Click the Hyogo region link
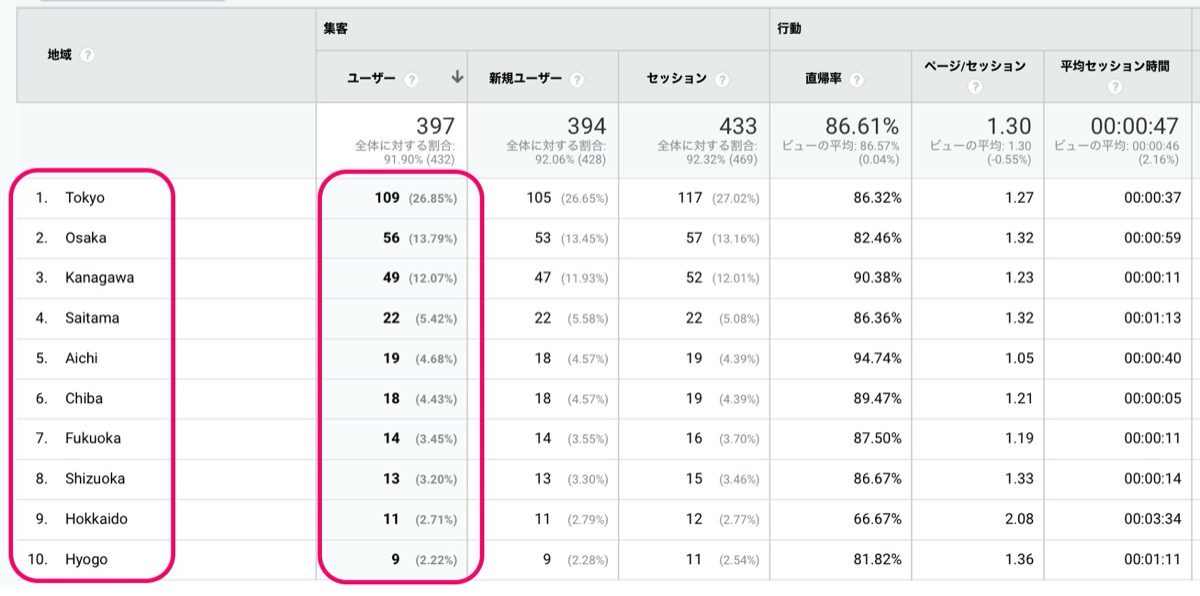Viewport: 1200px width, 596px height. click(x=86, y=560)
